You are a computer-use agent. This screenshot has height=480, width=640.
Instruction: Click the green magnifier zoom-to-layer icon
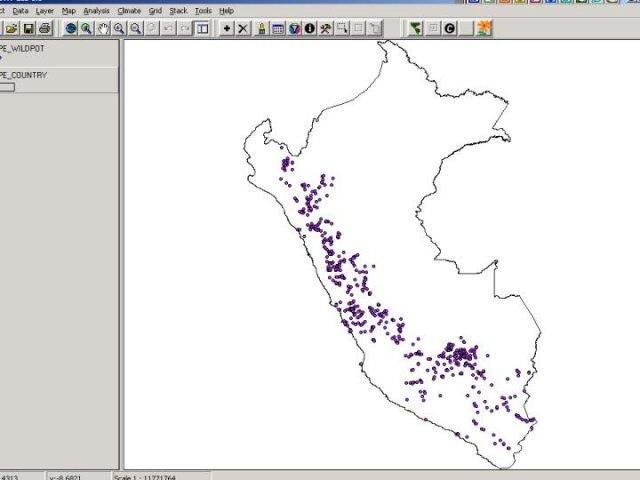pos(87,29)
